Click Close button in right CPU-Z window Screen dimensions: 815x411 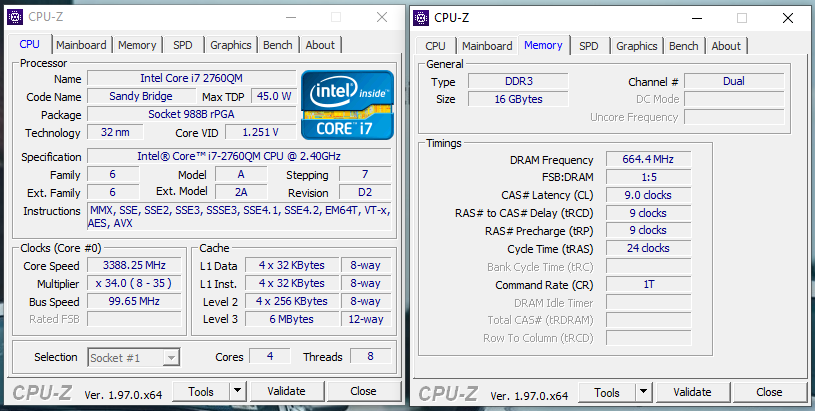(x=769, y=392)
